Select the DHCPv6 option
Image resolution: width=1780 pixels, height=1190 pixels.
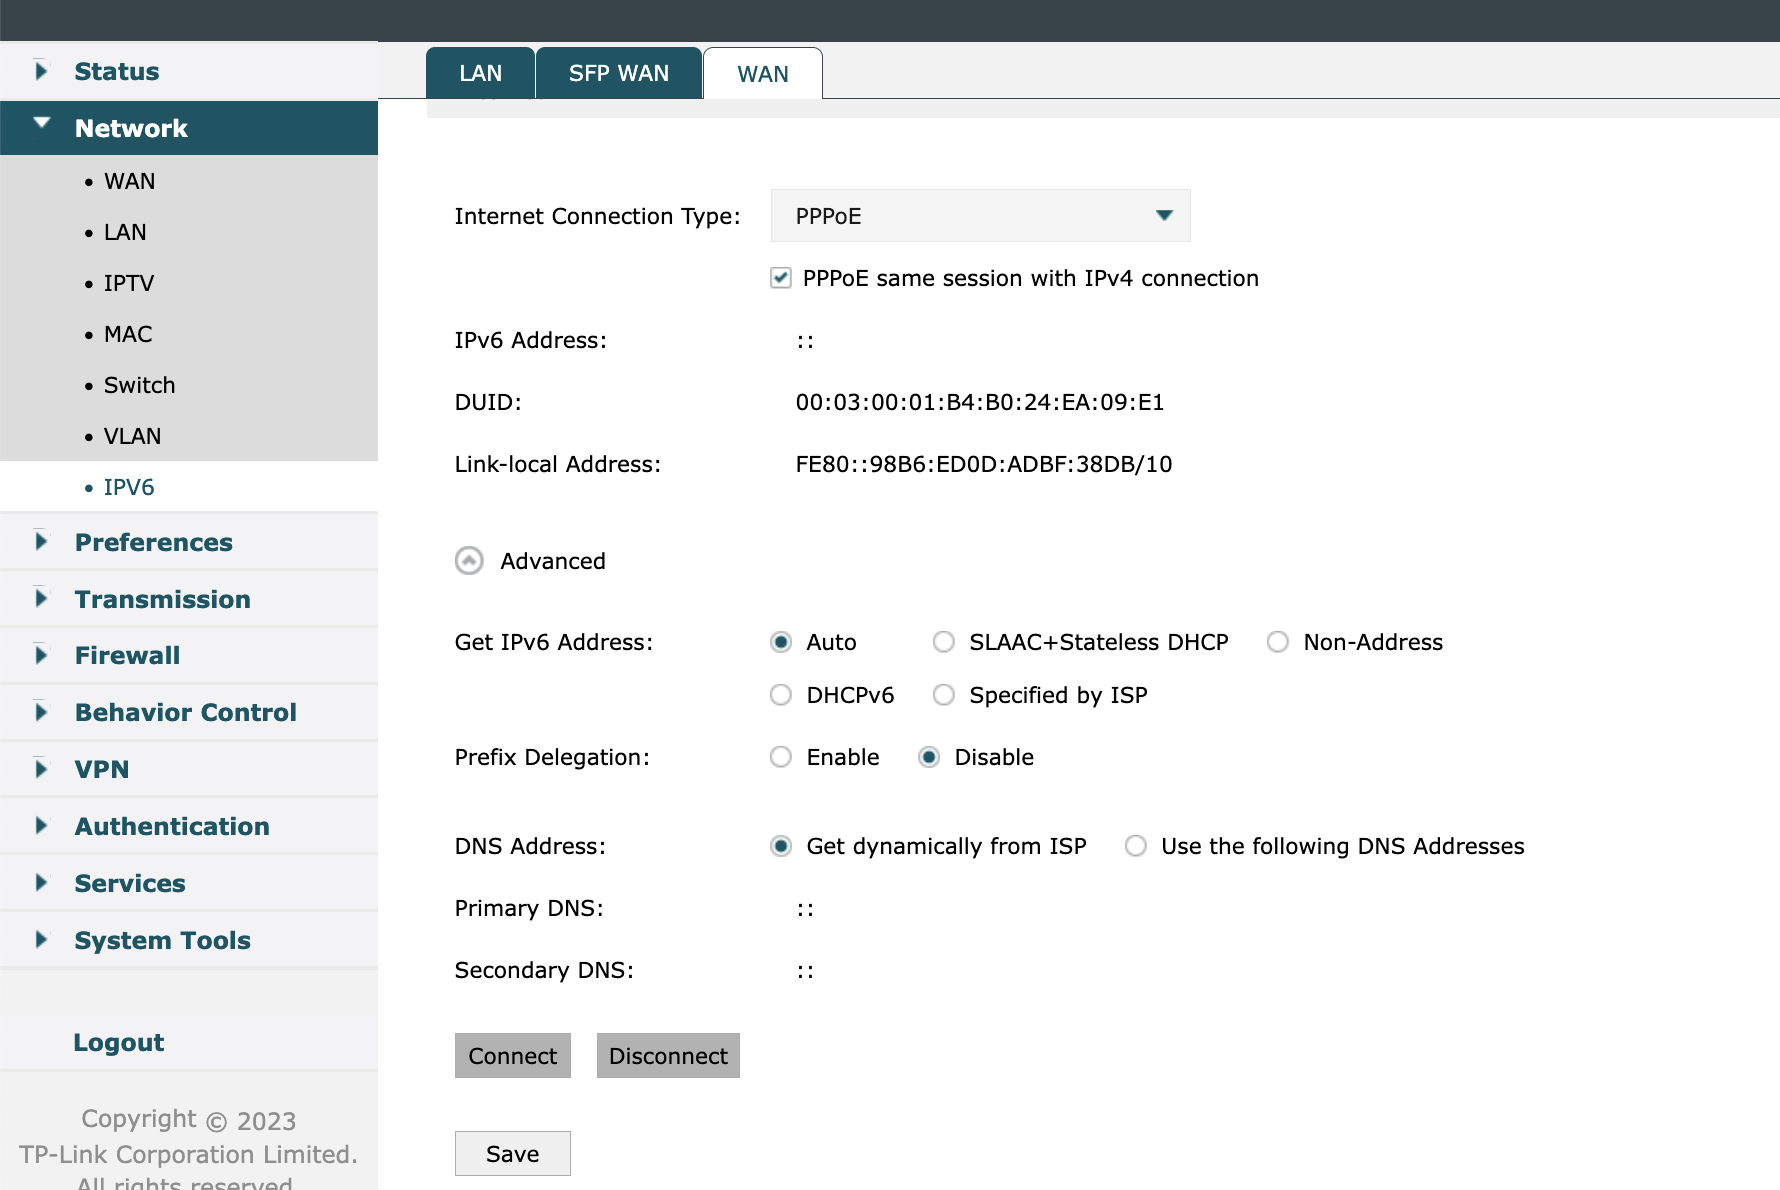pyautogui.click(x=780, y=694)
